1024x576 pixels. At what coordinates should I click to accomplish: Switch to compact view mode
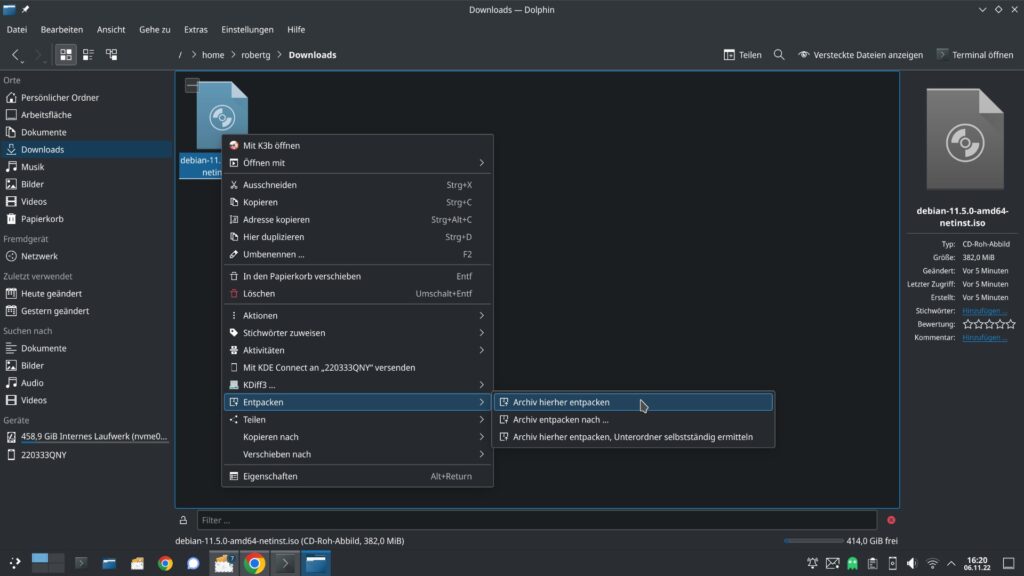click(x=88, y=55)
